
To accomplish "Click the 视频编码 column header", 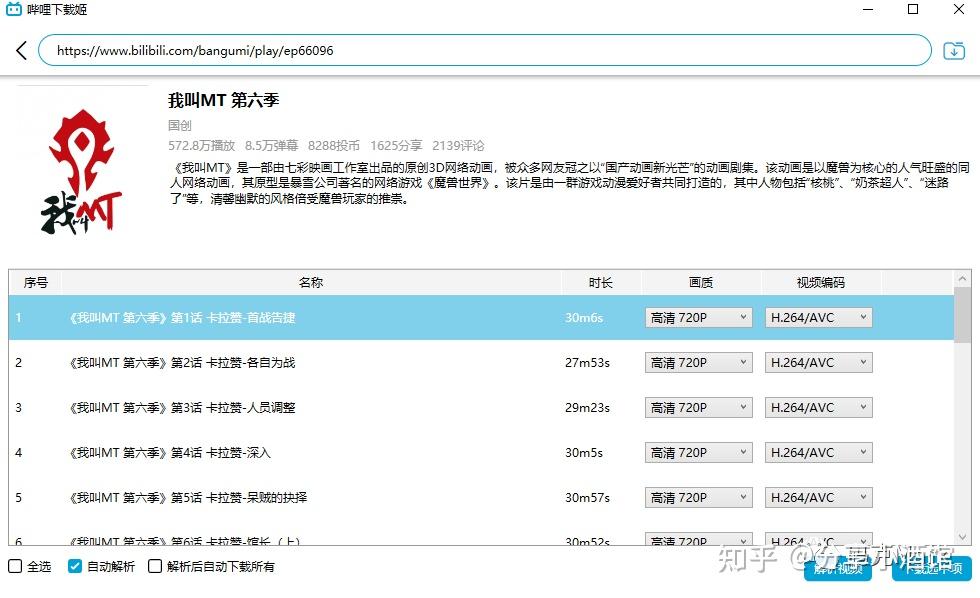I will pos(821,282).
